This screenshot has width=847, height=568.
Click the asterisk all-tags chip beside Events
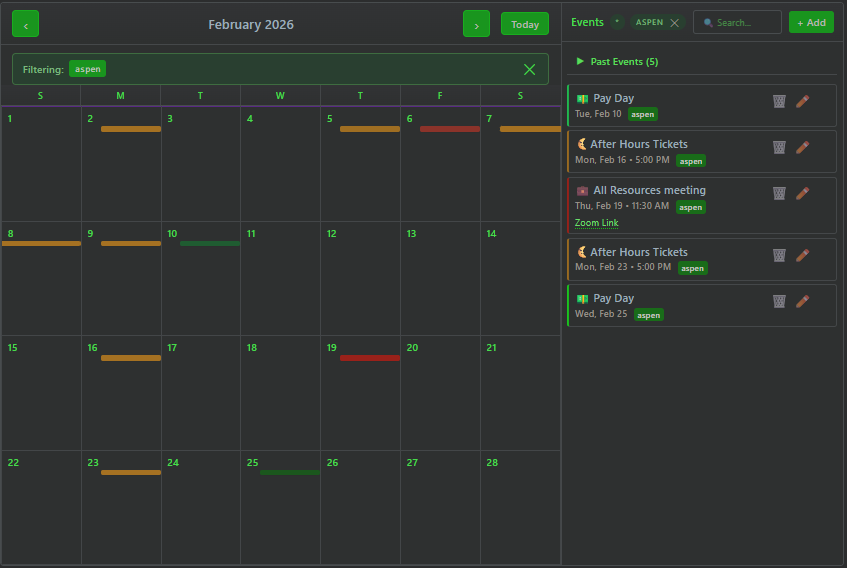pyautogui.click(x=617, y=22)
